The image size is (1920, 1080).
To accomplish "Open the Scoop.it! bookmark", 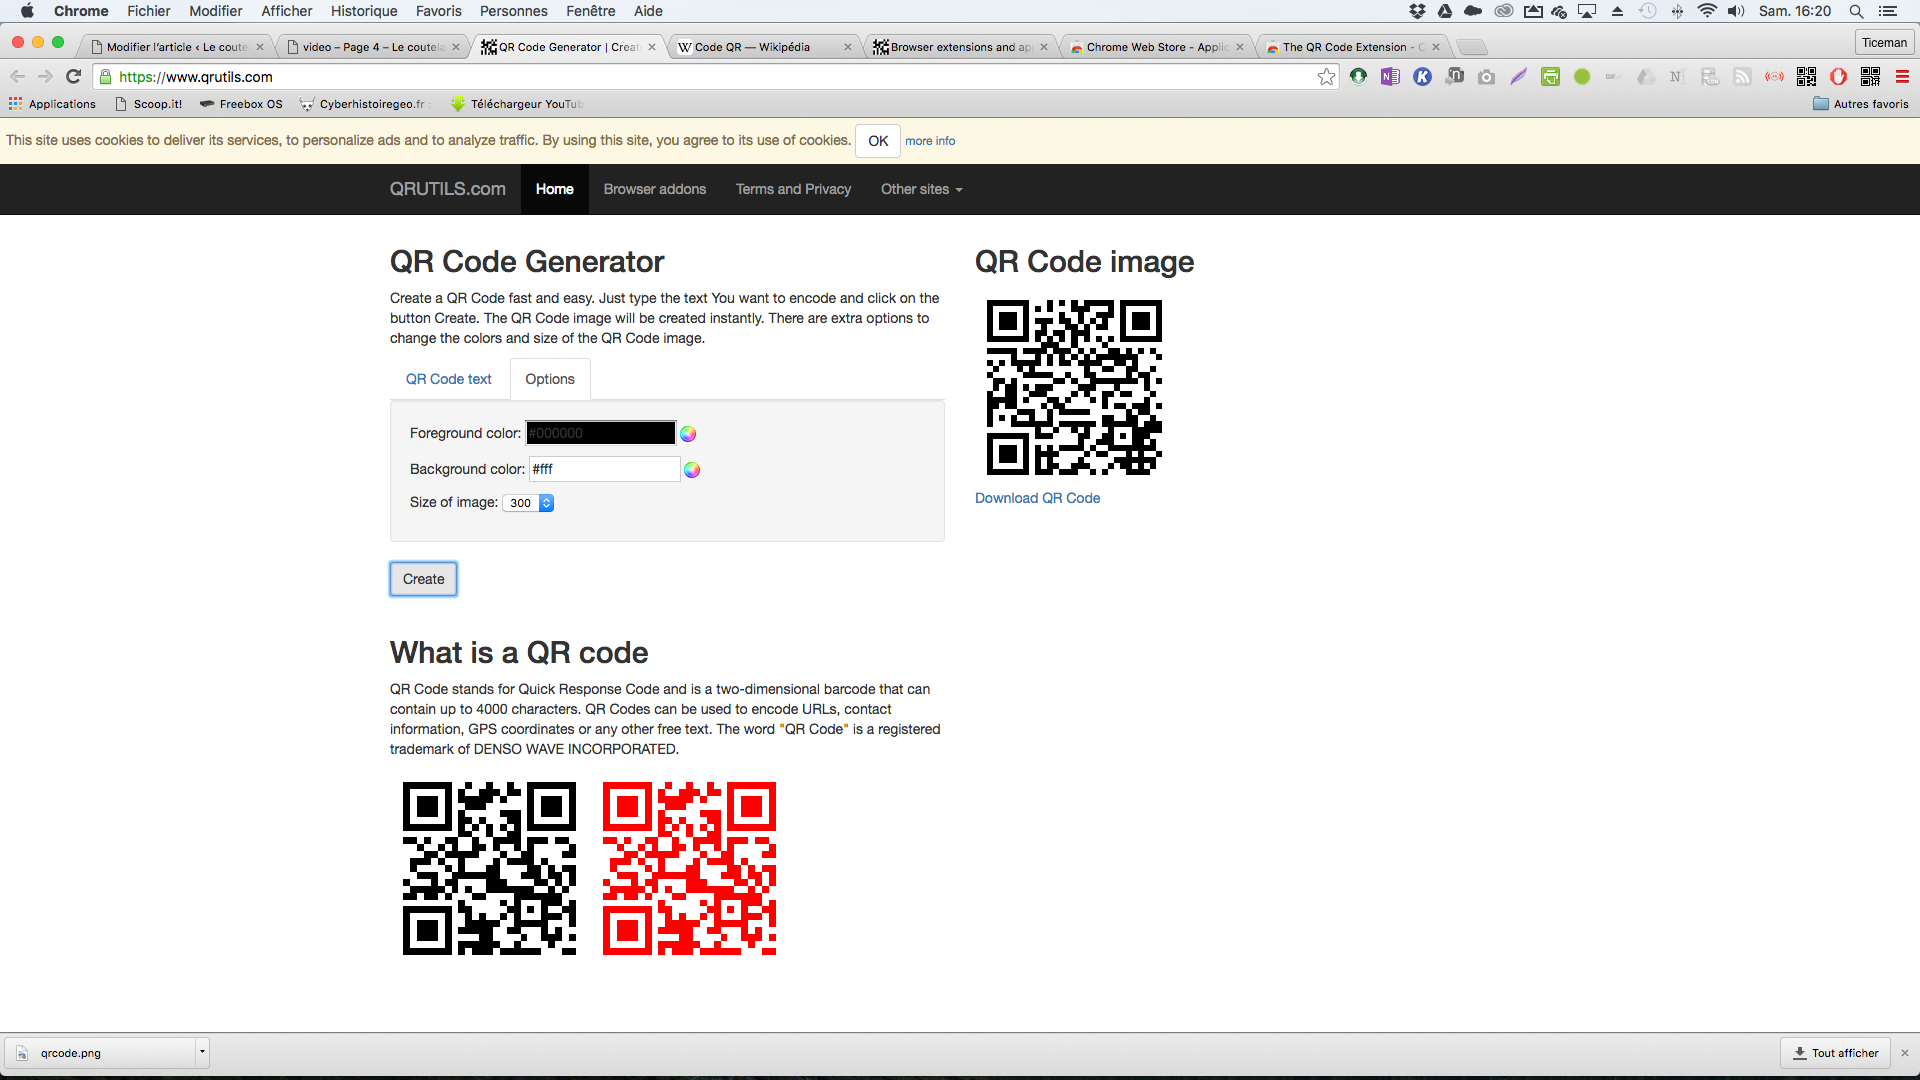I will tap(149, 104).
